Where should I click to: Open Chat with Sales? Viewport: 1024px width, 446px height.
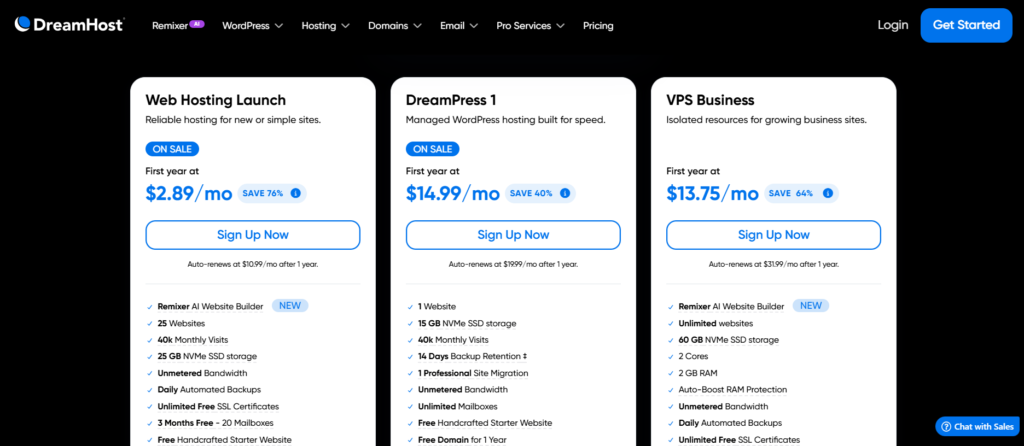[978, 426]
